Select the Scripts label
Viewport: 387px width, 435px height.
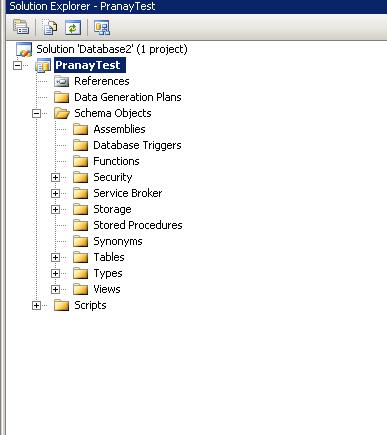90,305
